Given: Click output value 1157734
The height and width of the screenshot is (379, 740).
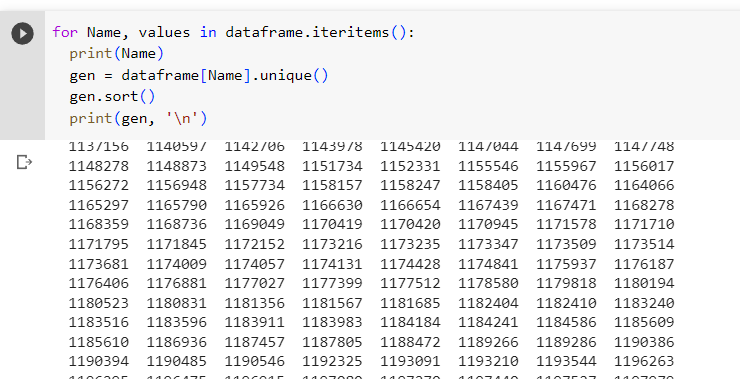Looking at the screenshot, I should coord(254,185).
